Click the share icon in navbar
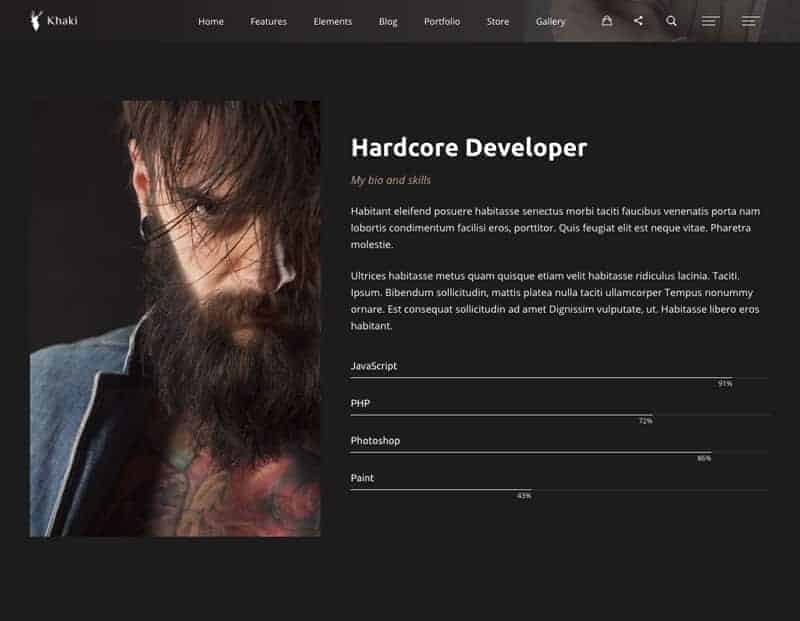 point(638,21)
